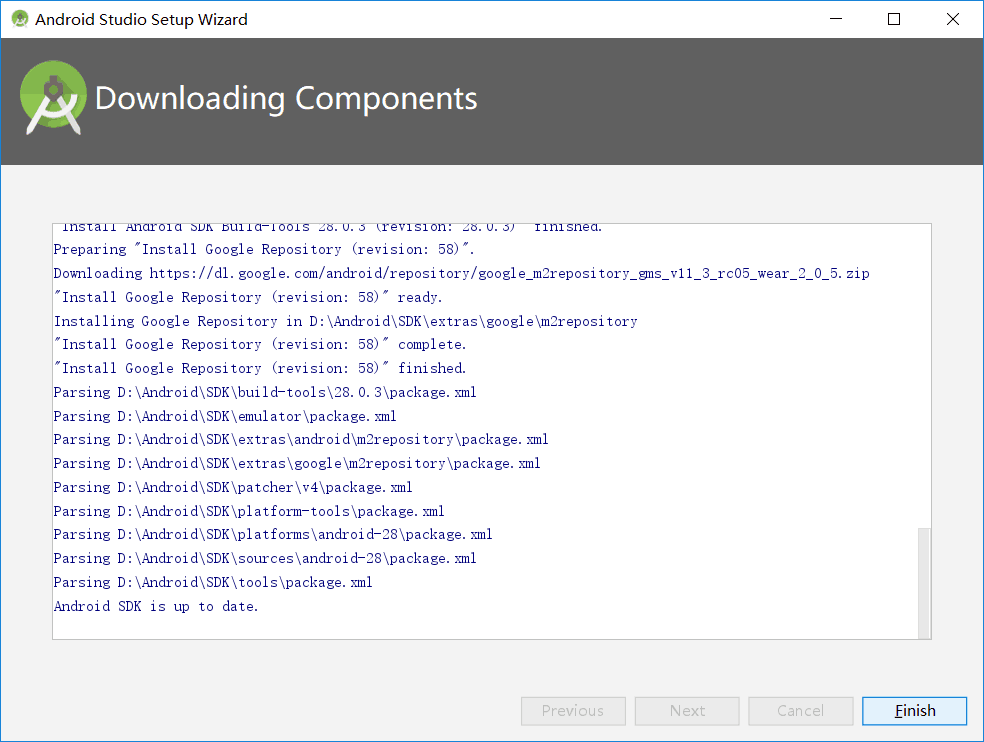Image resolution: width=984 pixels, height=742 pixels.
Task: Click the Parsing emulator\package.xml line
Action: 225,416
